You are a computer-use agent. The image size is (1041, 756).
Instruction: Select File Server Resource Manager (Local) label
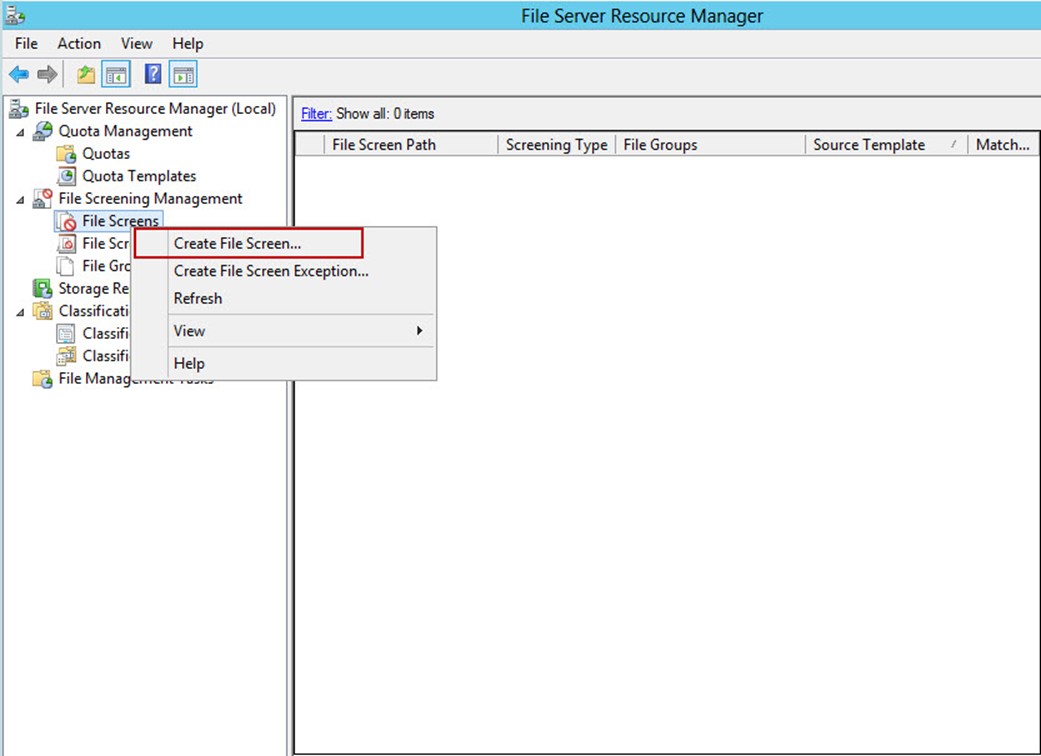click(x=155, y=109)
